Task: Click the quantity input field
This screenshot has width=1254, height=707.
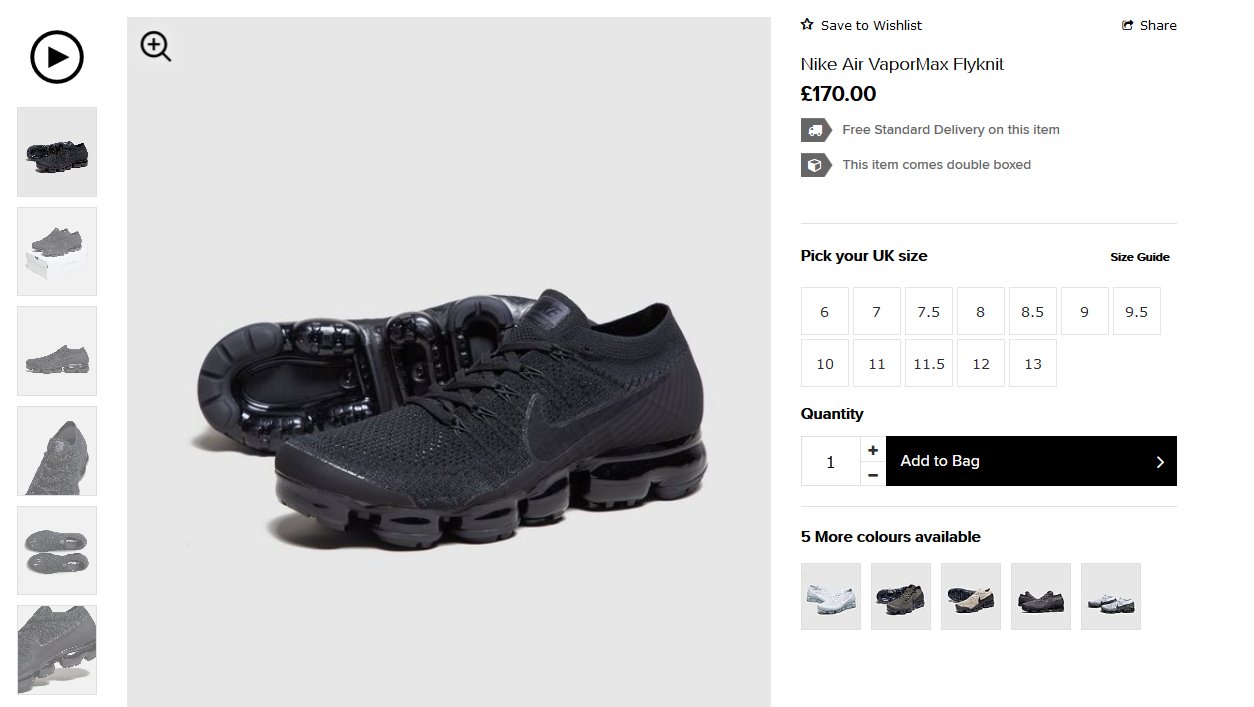Action: point(830,461)
